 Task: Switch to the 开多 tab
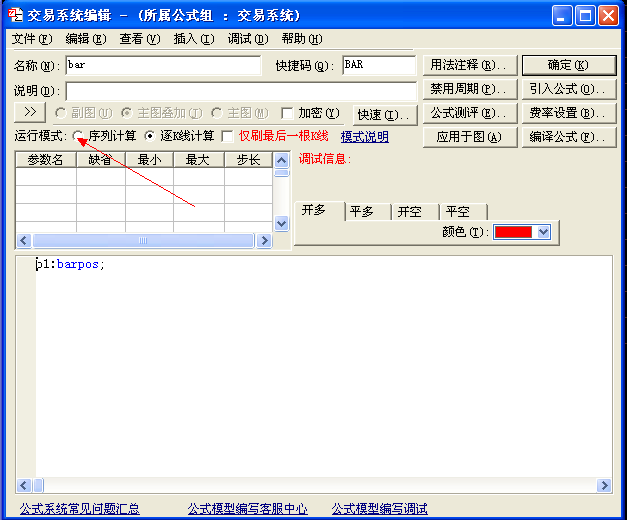pos(319,210)
